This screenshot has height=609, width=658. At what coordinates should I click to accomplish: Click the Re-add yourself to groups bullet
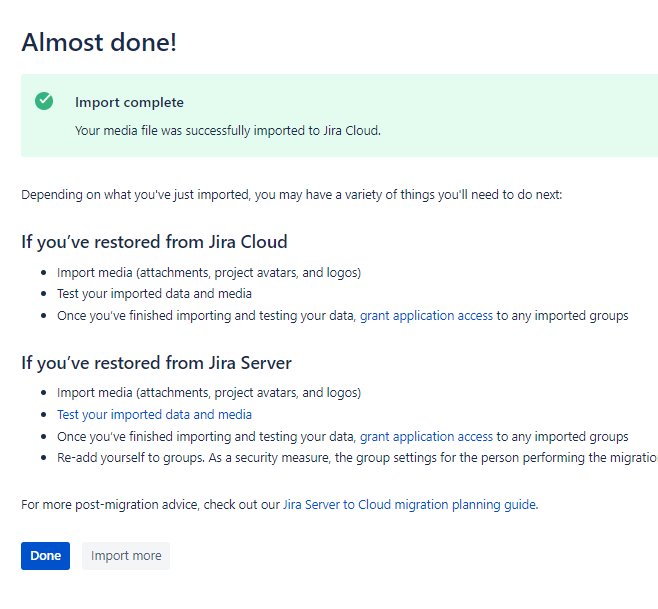350,458
